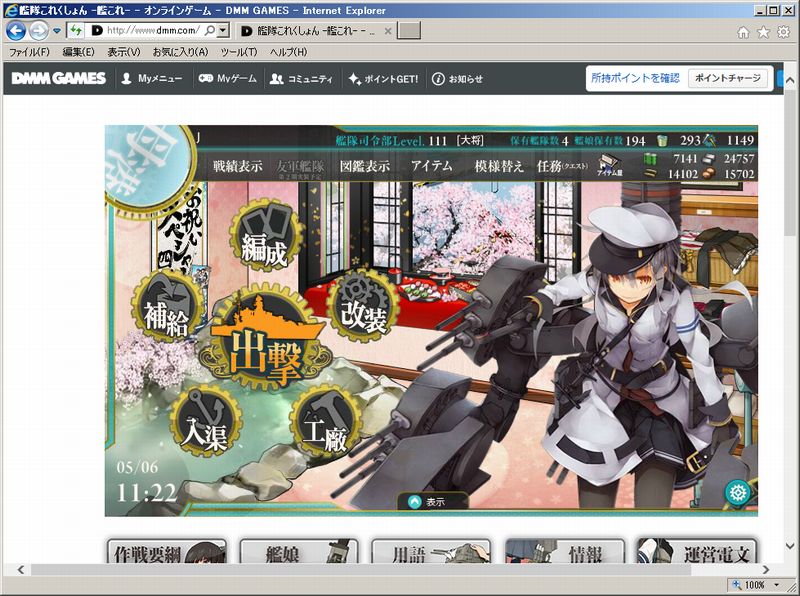Click the 改装 remodel gear icon
Screen dimensions: 800x596
coord(363,305)
